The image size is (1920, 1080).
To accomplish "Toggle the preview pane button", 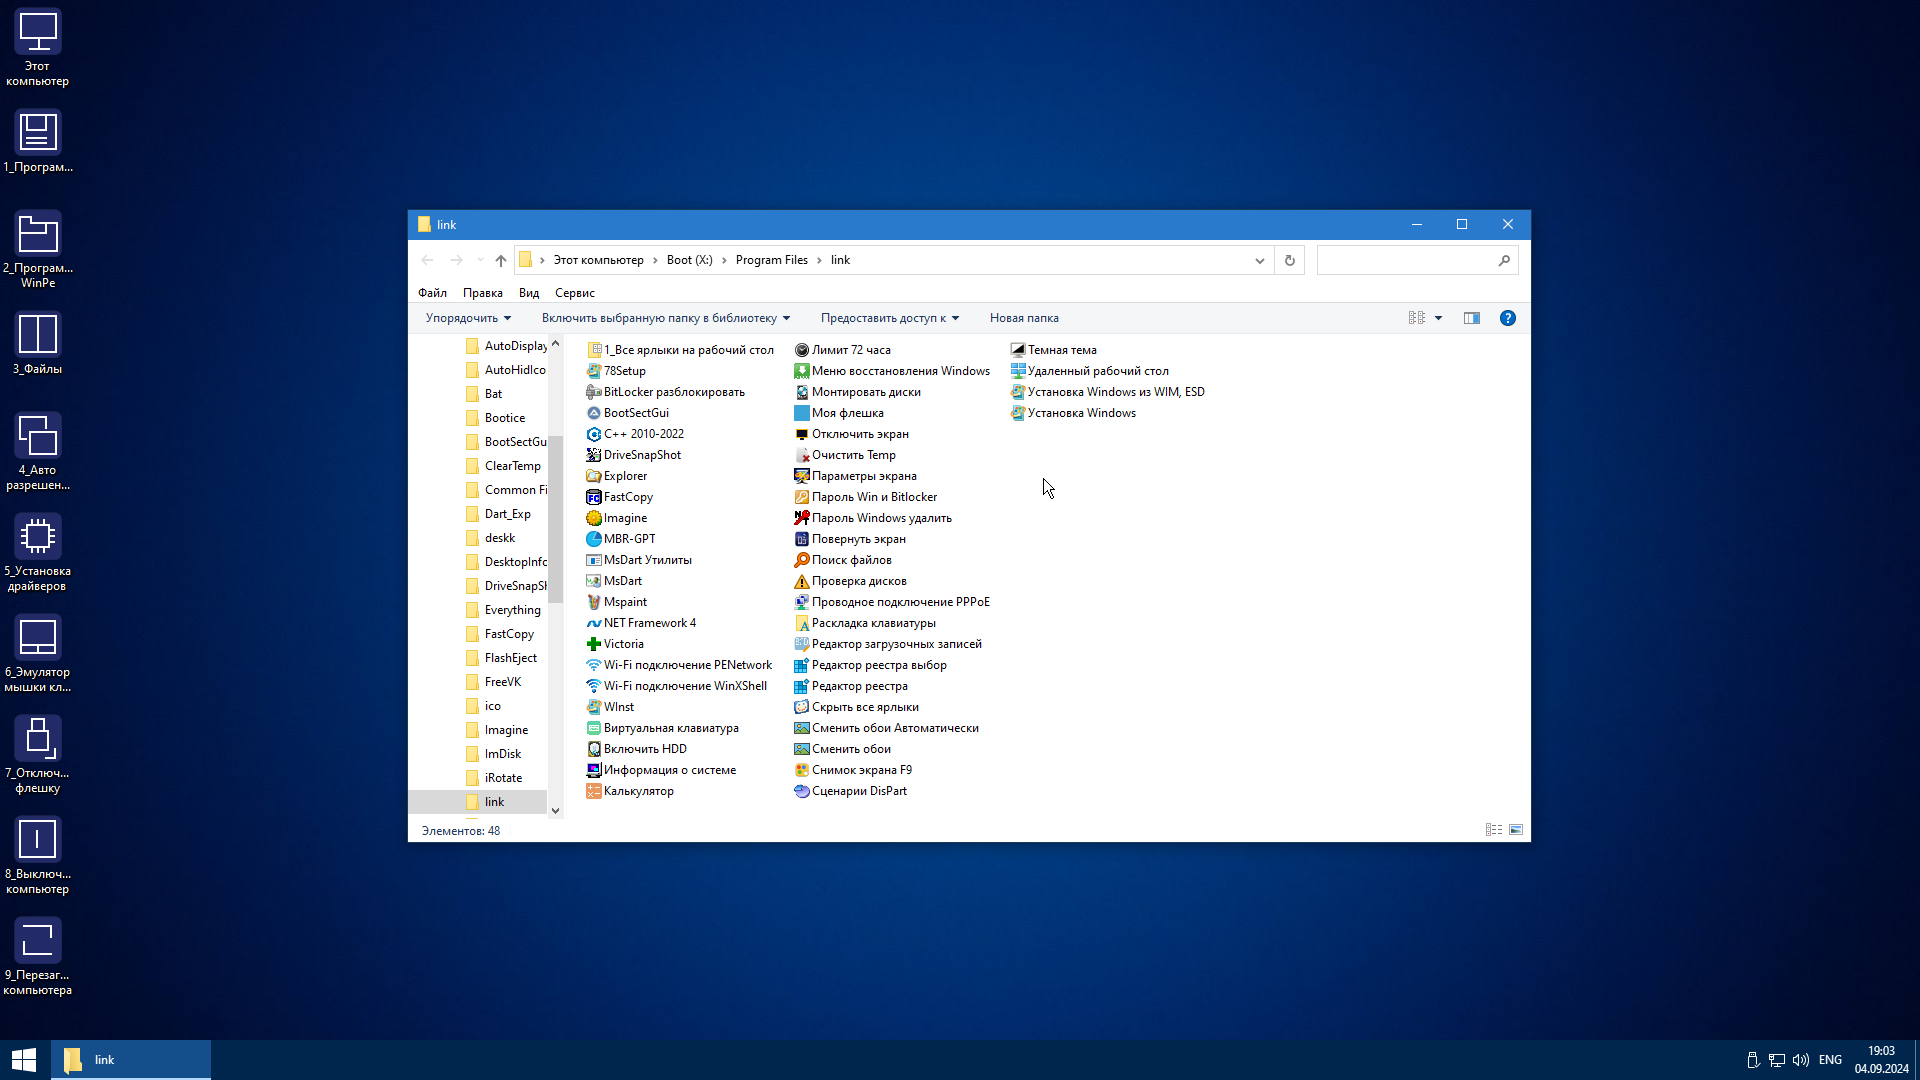I will click(x=1471, y=318).
